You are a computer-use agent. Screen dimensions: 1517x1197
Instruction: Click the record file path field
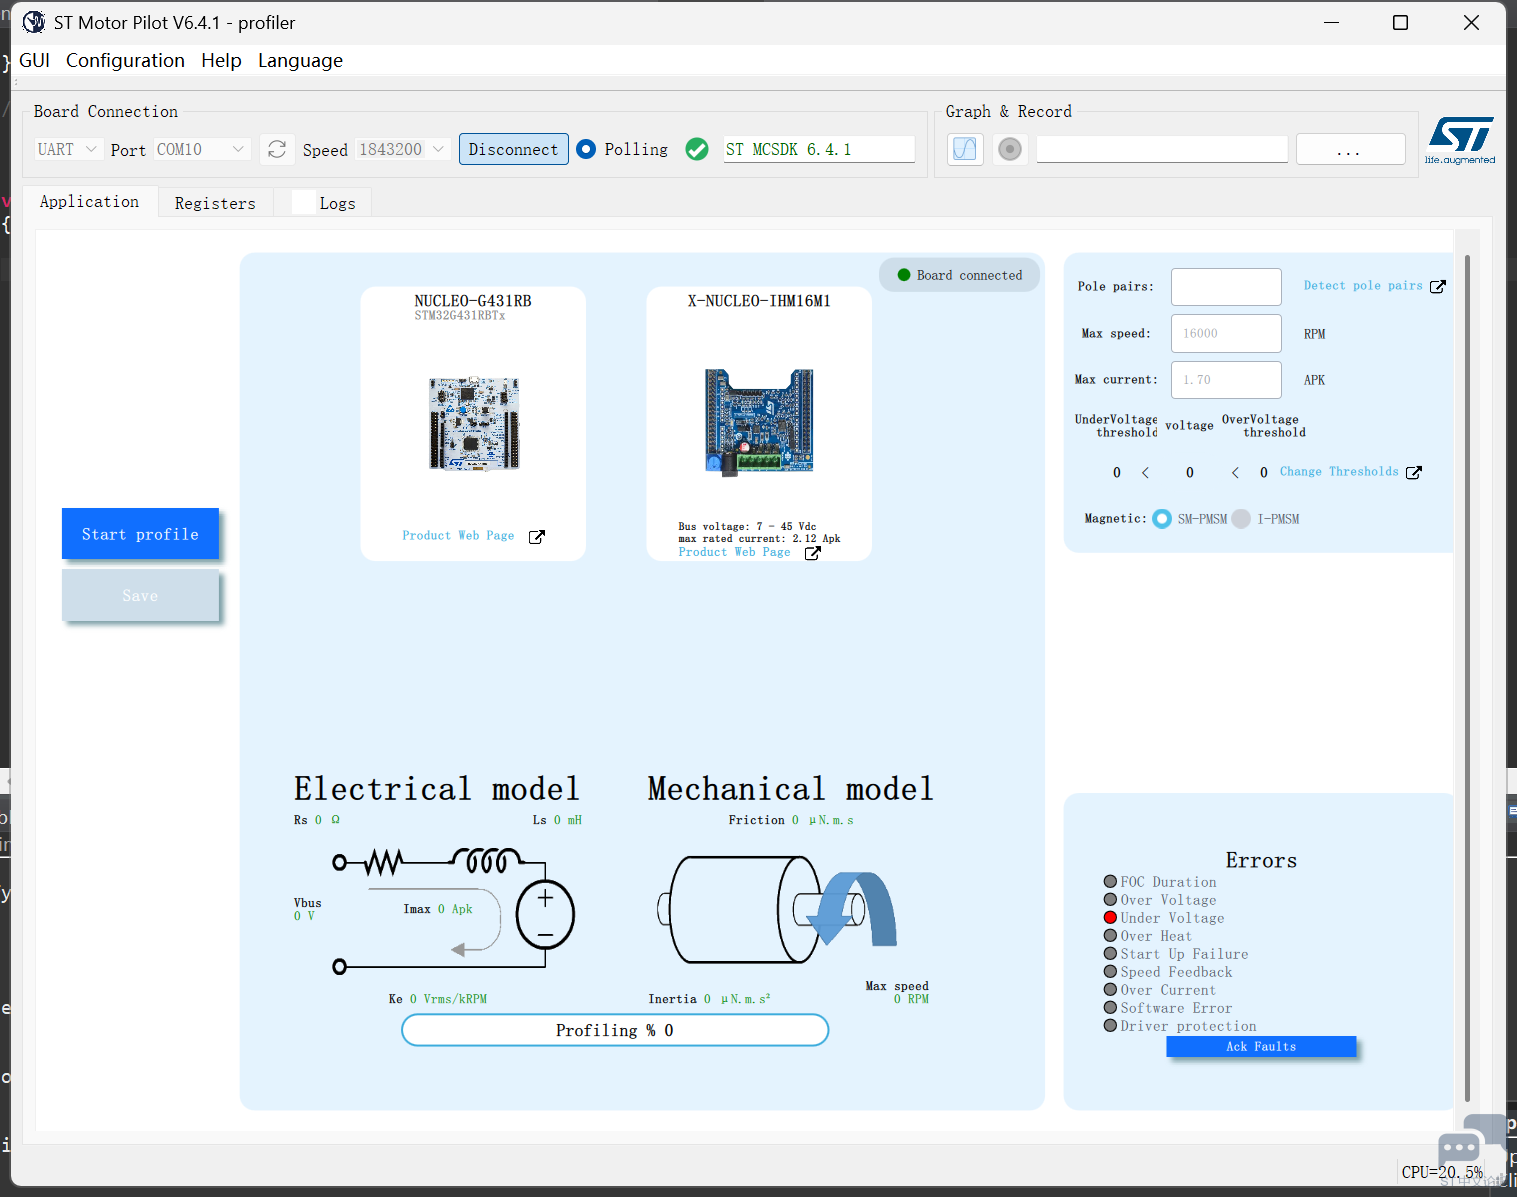[x=1162, y=149]
